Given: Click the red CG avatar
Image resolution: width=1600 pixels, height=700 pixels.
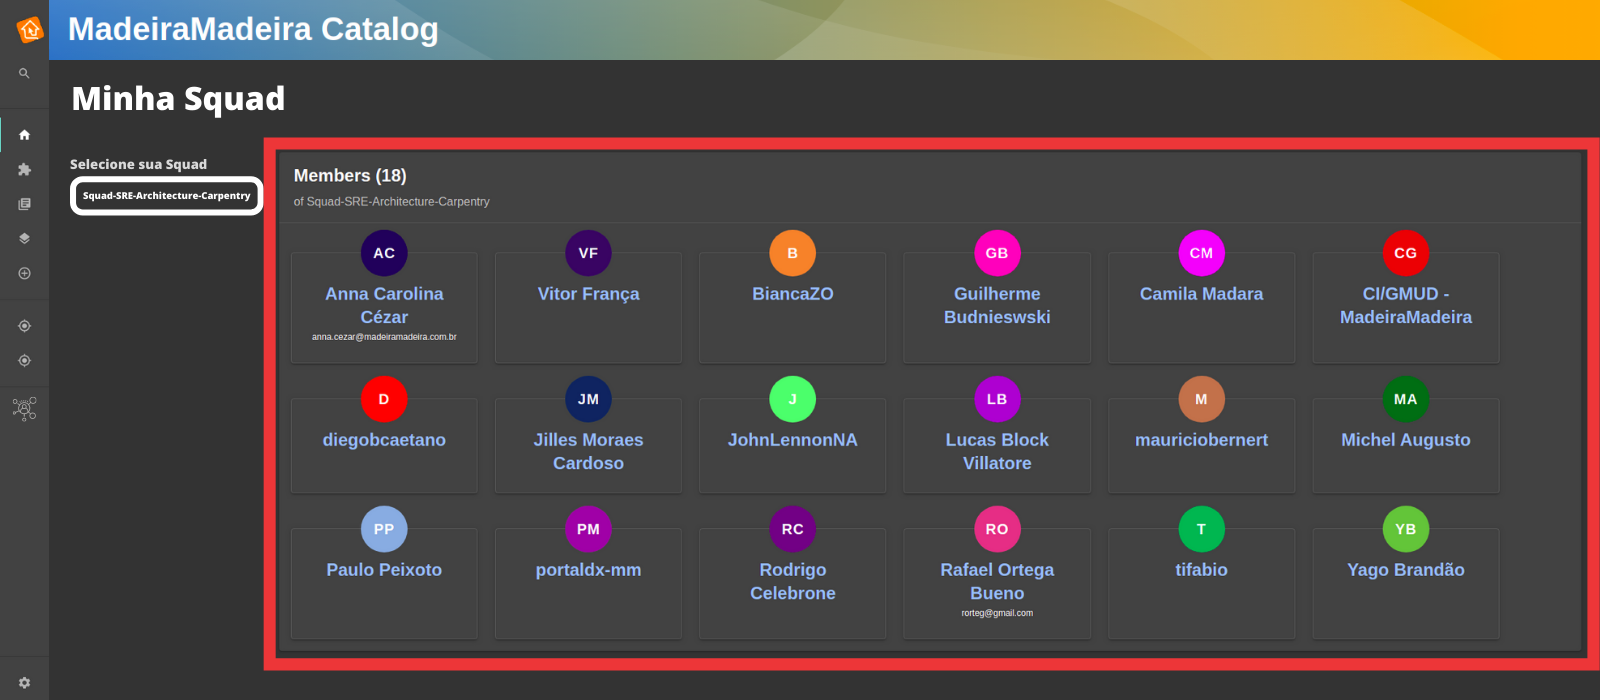Looking at the screenshot, I should pos(1405,253).
